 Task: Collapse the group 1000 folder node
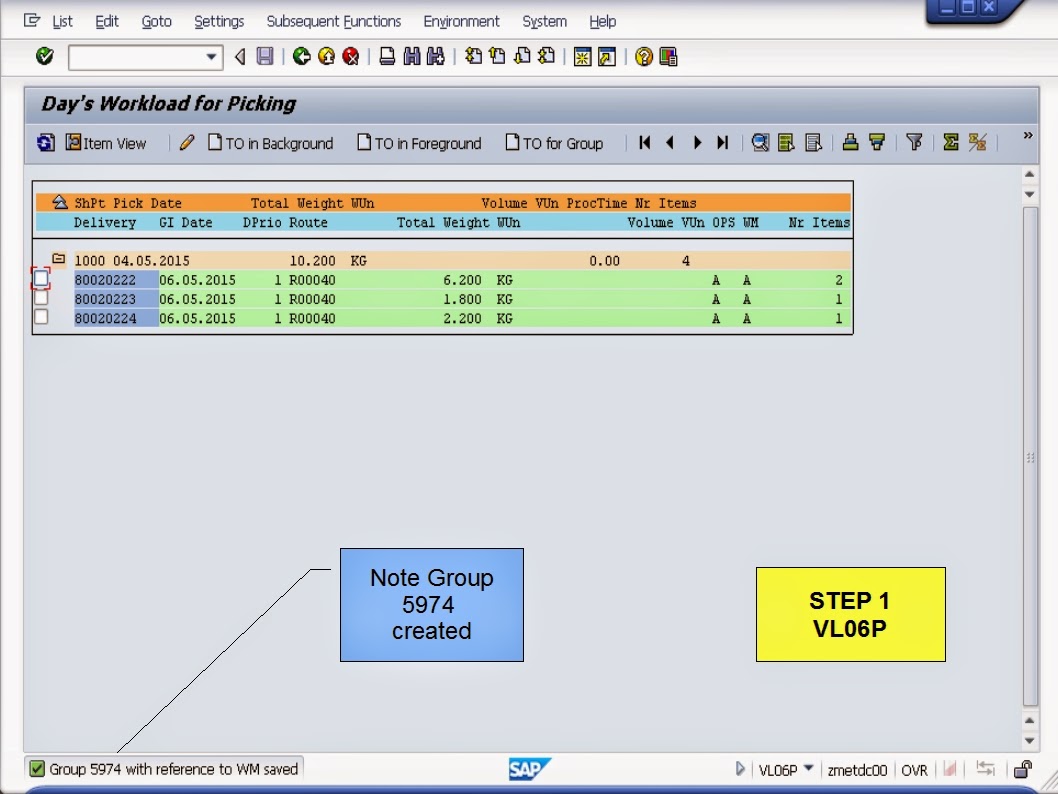(57, 259)
